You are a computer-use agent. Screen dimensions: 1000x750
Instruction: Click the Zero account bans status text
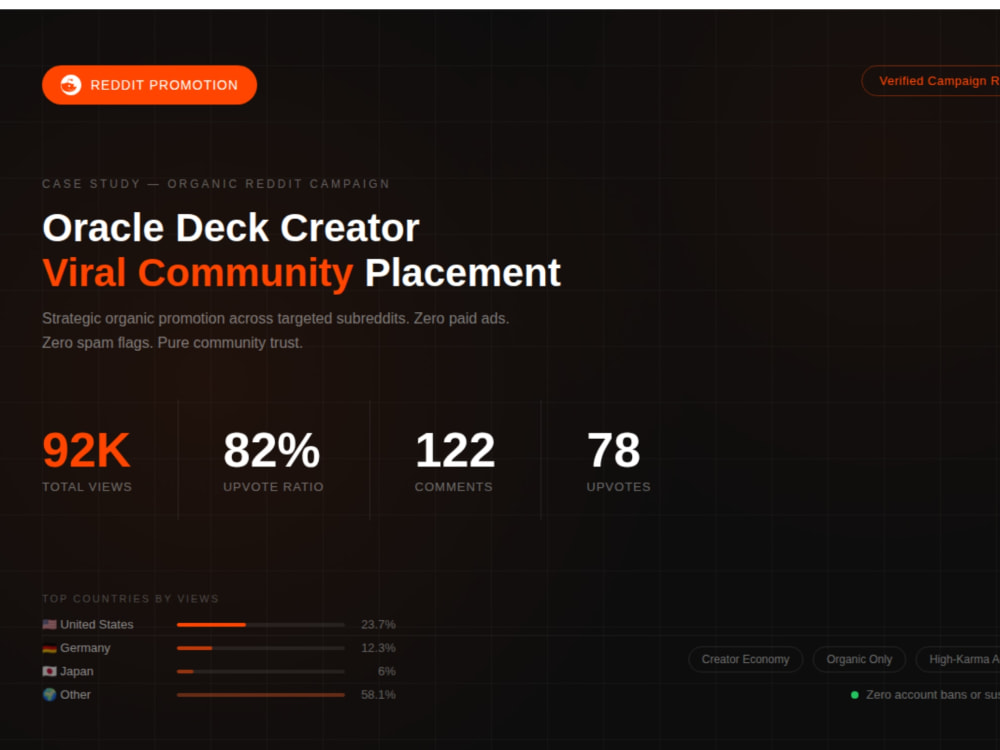[932, 695]
